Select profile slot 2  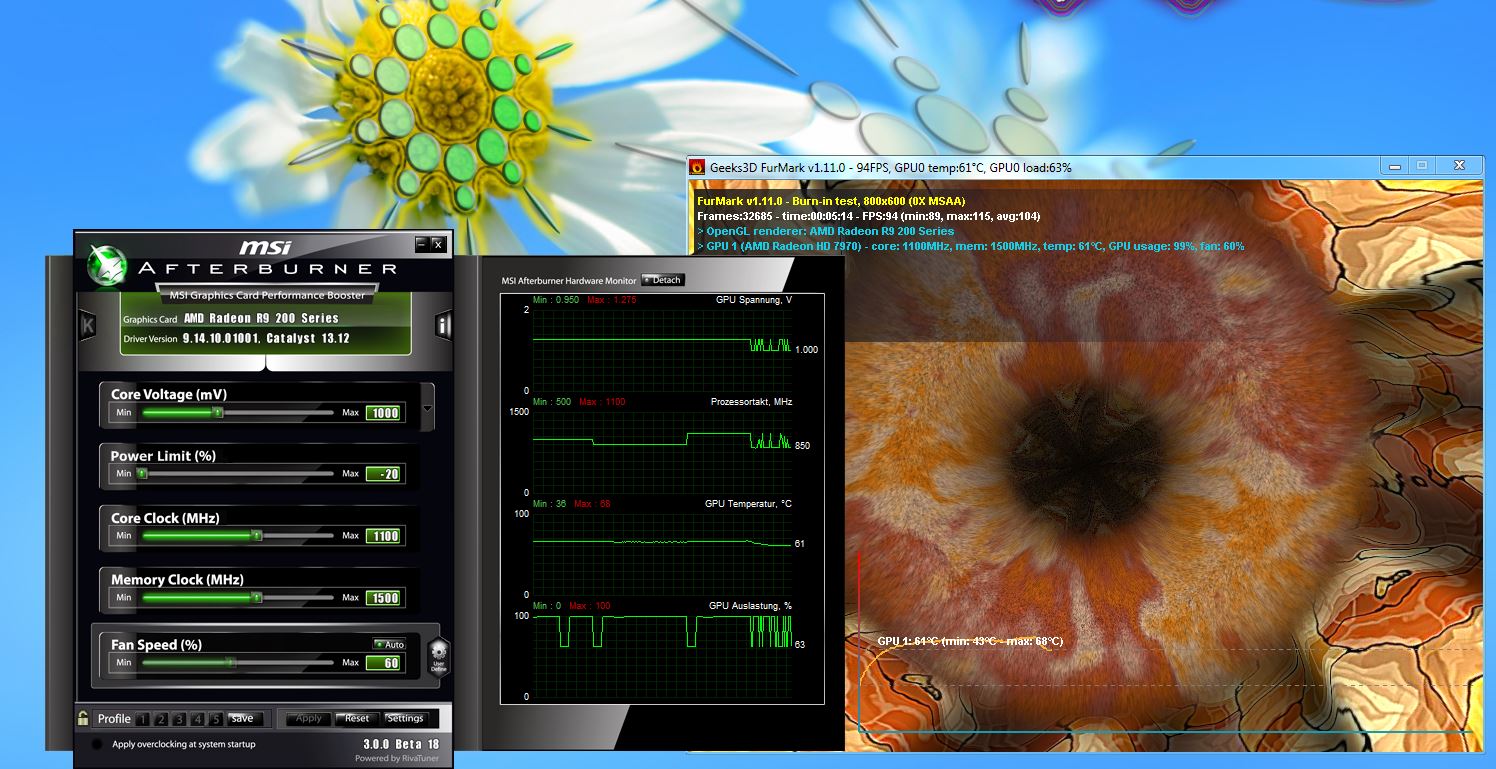(x=160, y=719)
